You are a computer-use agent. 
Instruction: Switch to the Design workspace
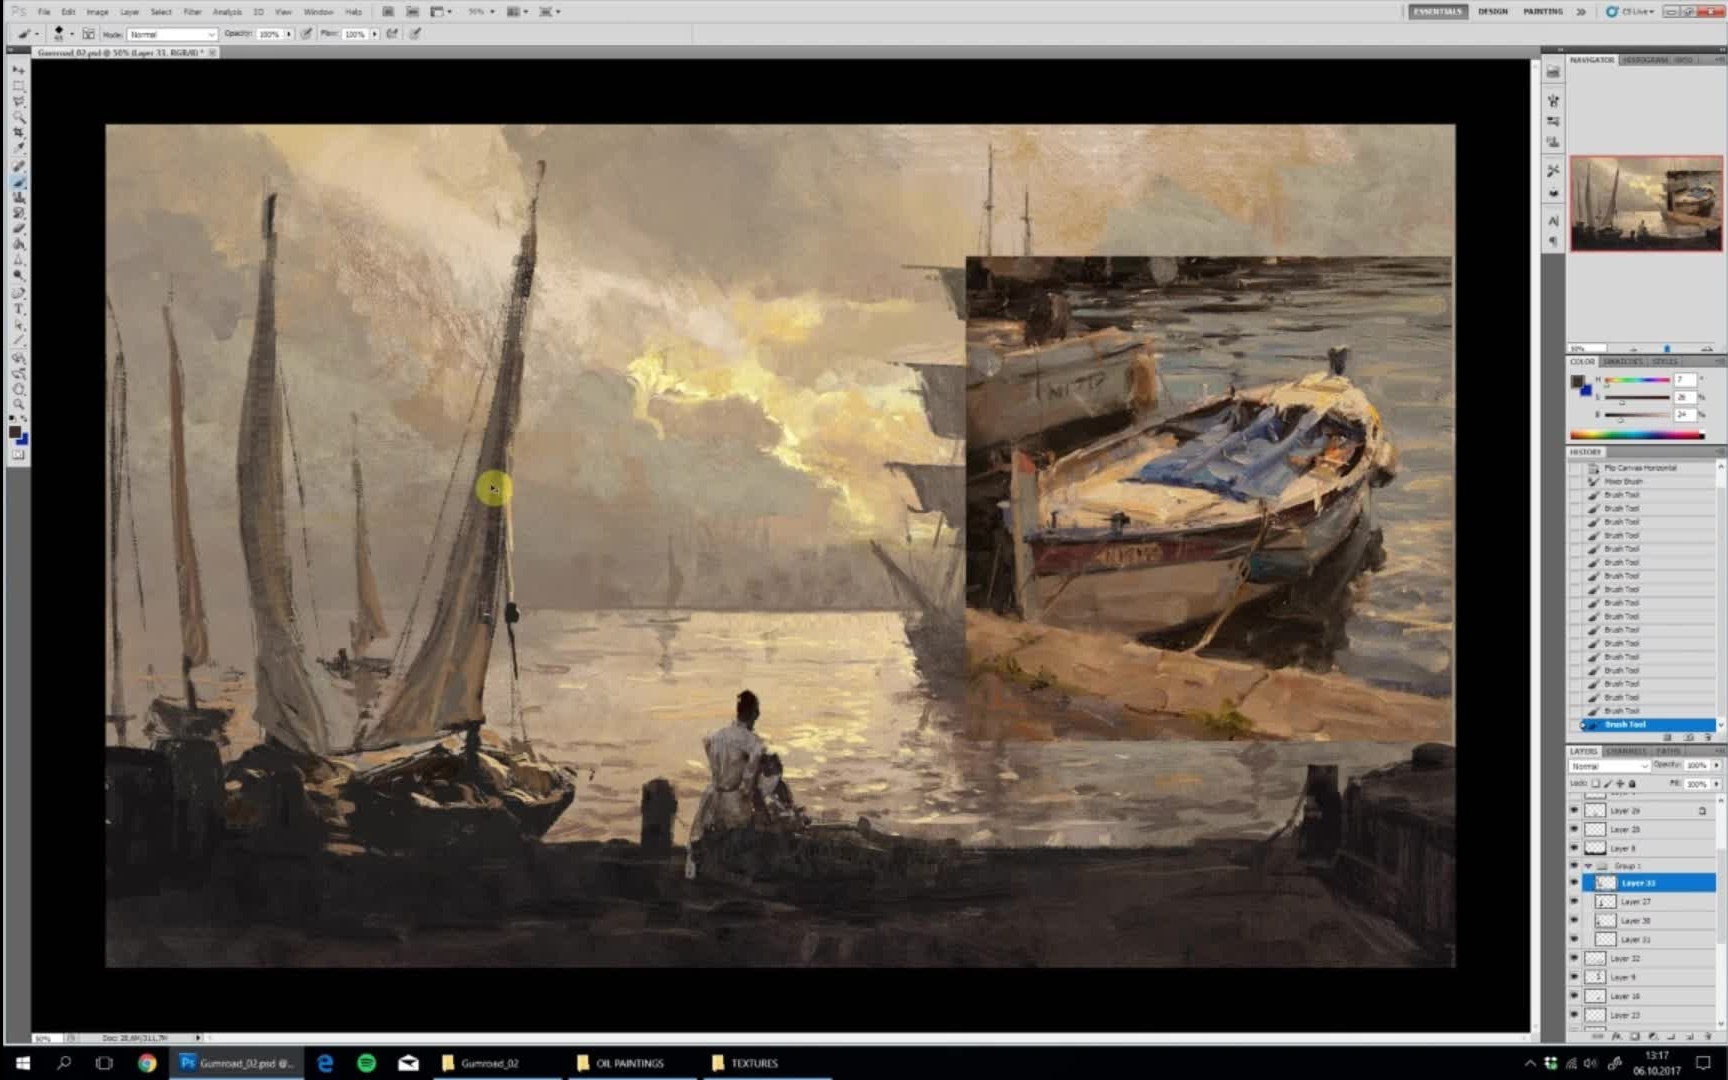point(1493,12)
